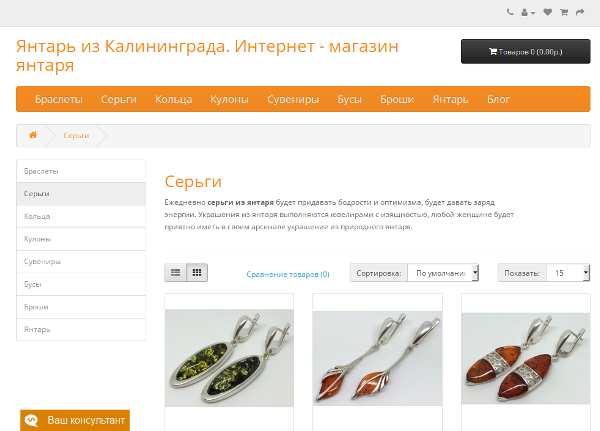Open the orange leaf-shaped earrings thumbnail
This screenshot has width=600, height=431.
tap(377, 358)
